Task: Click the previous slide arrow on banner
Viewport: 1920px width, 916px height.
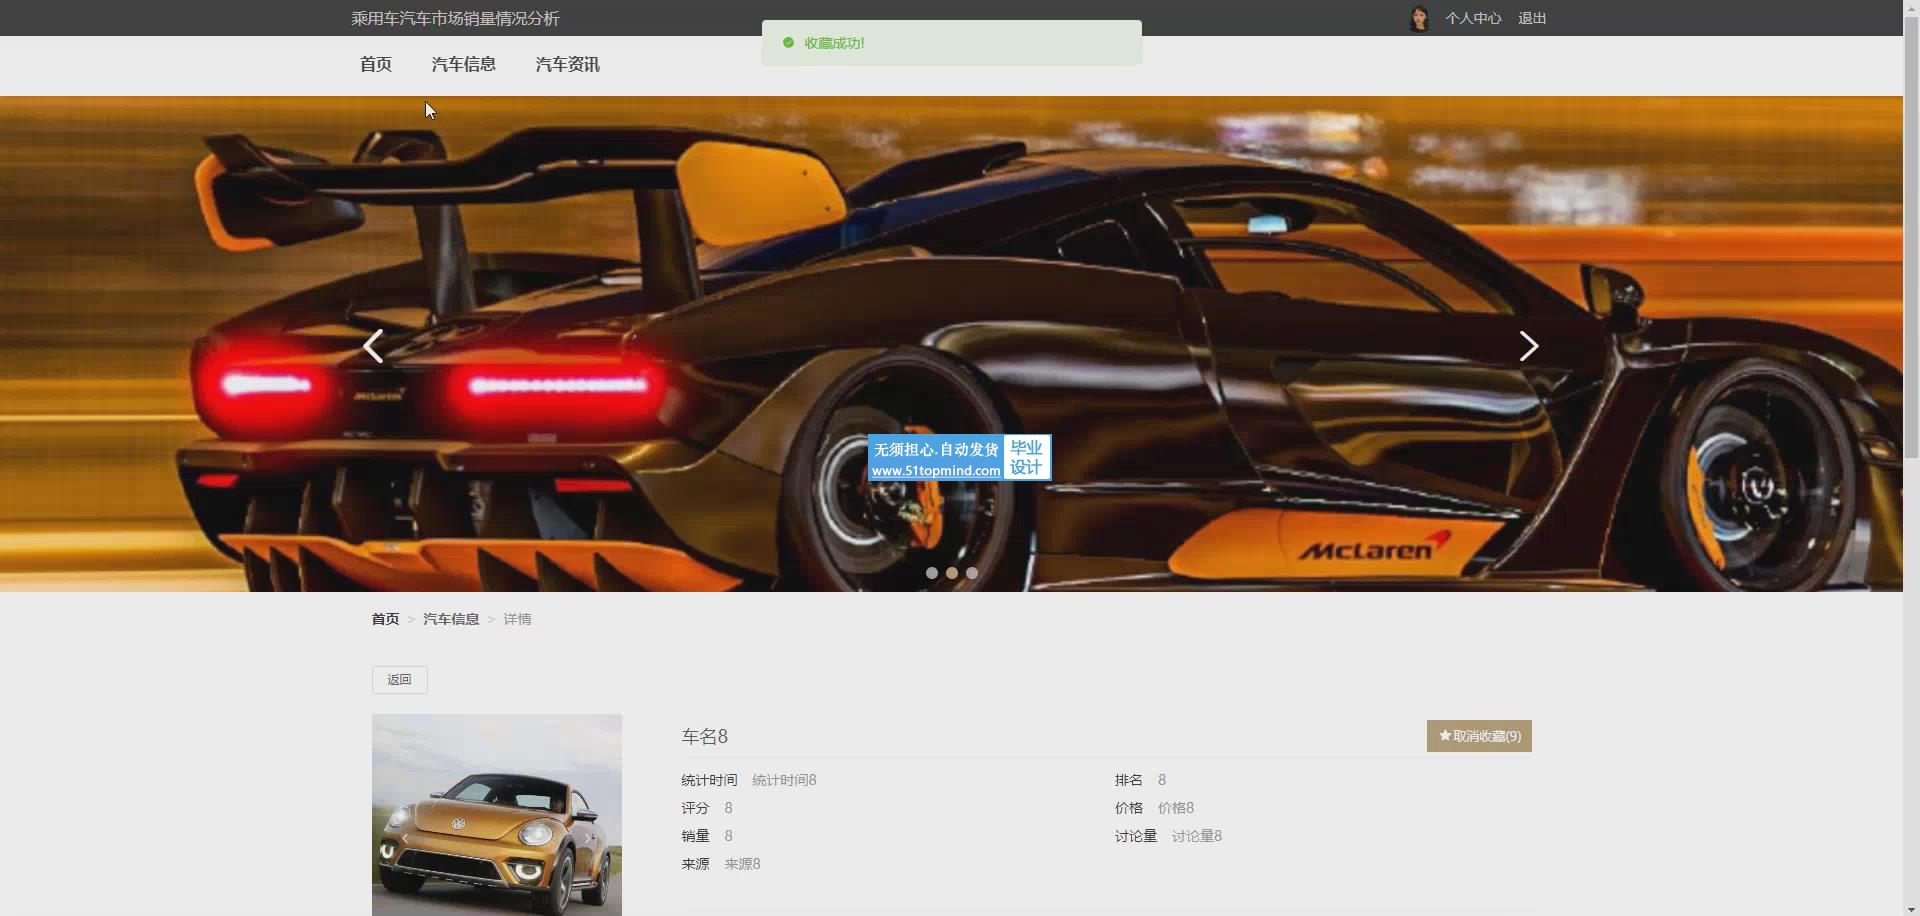Action: [x=373, y=346]
